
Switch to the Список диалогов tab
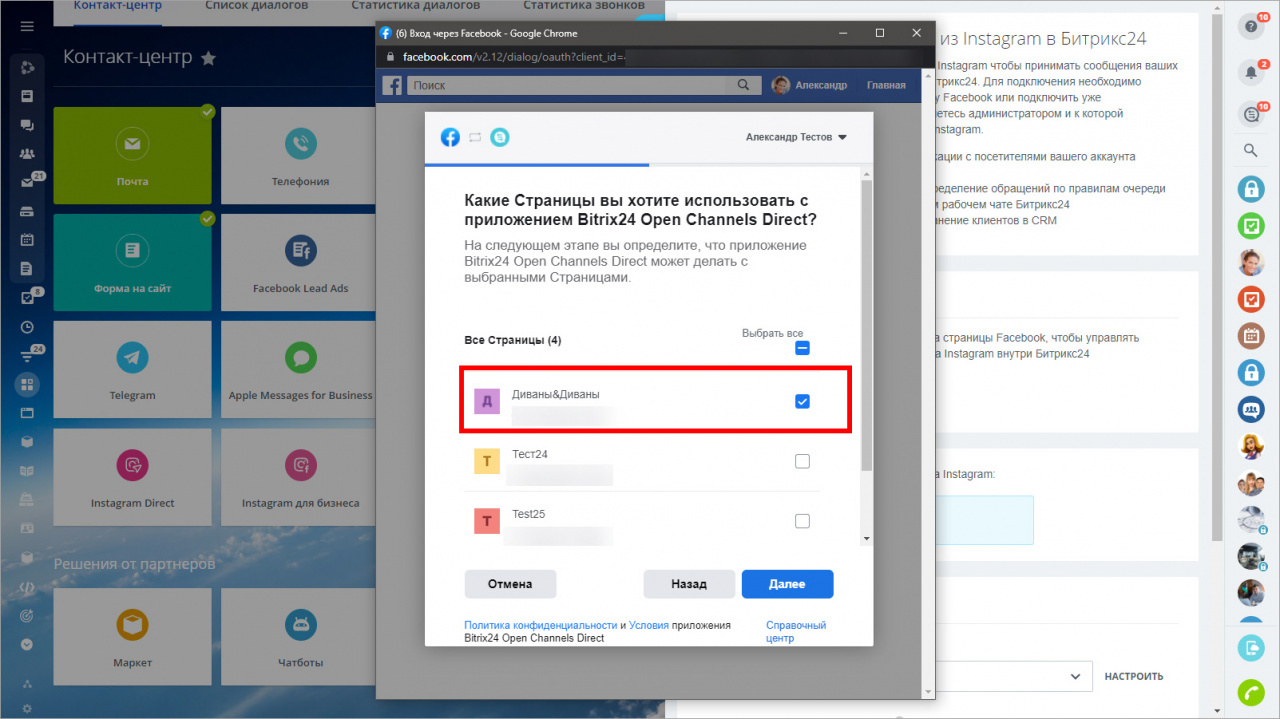coord(256,7)
